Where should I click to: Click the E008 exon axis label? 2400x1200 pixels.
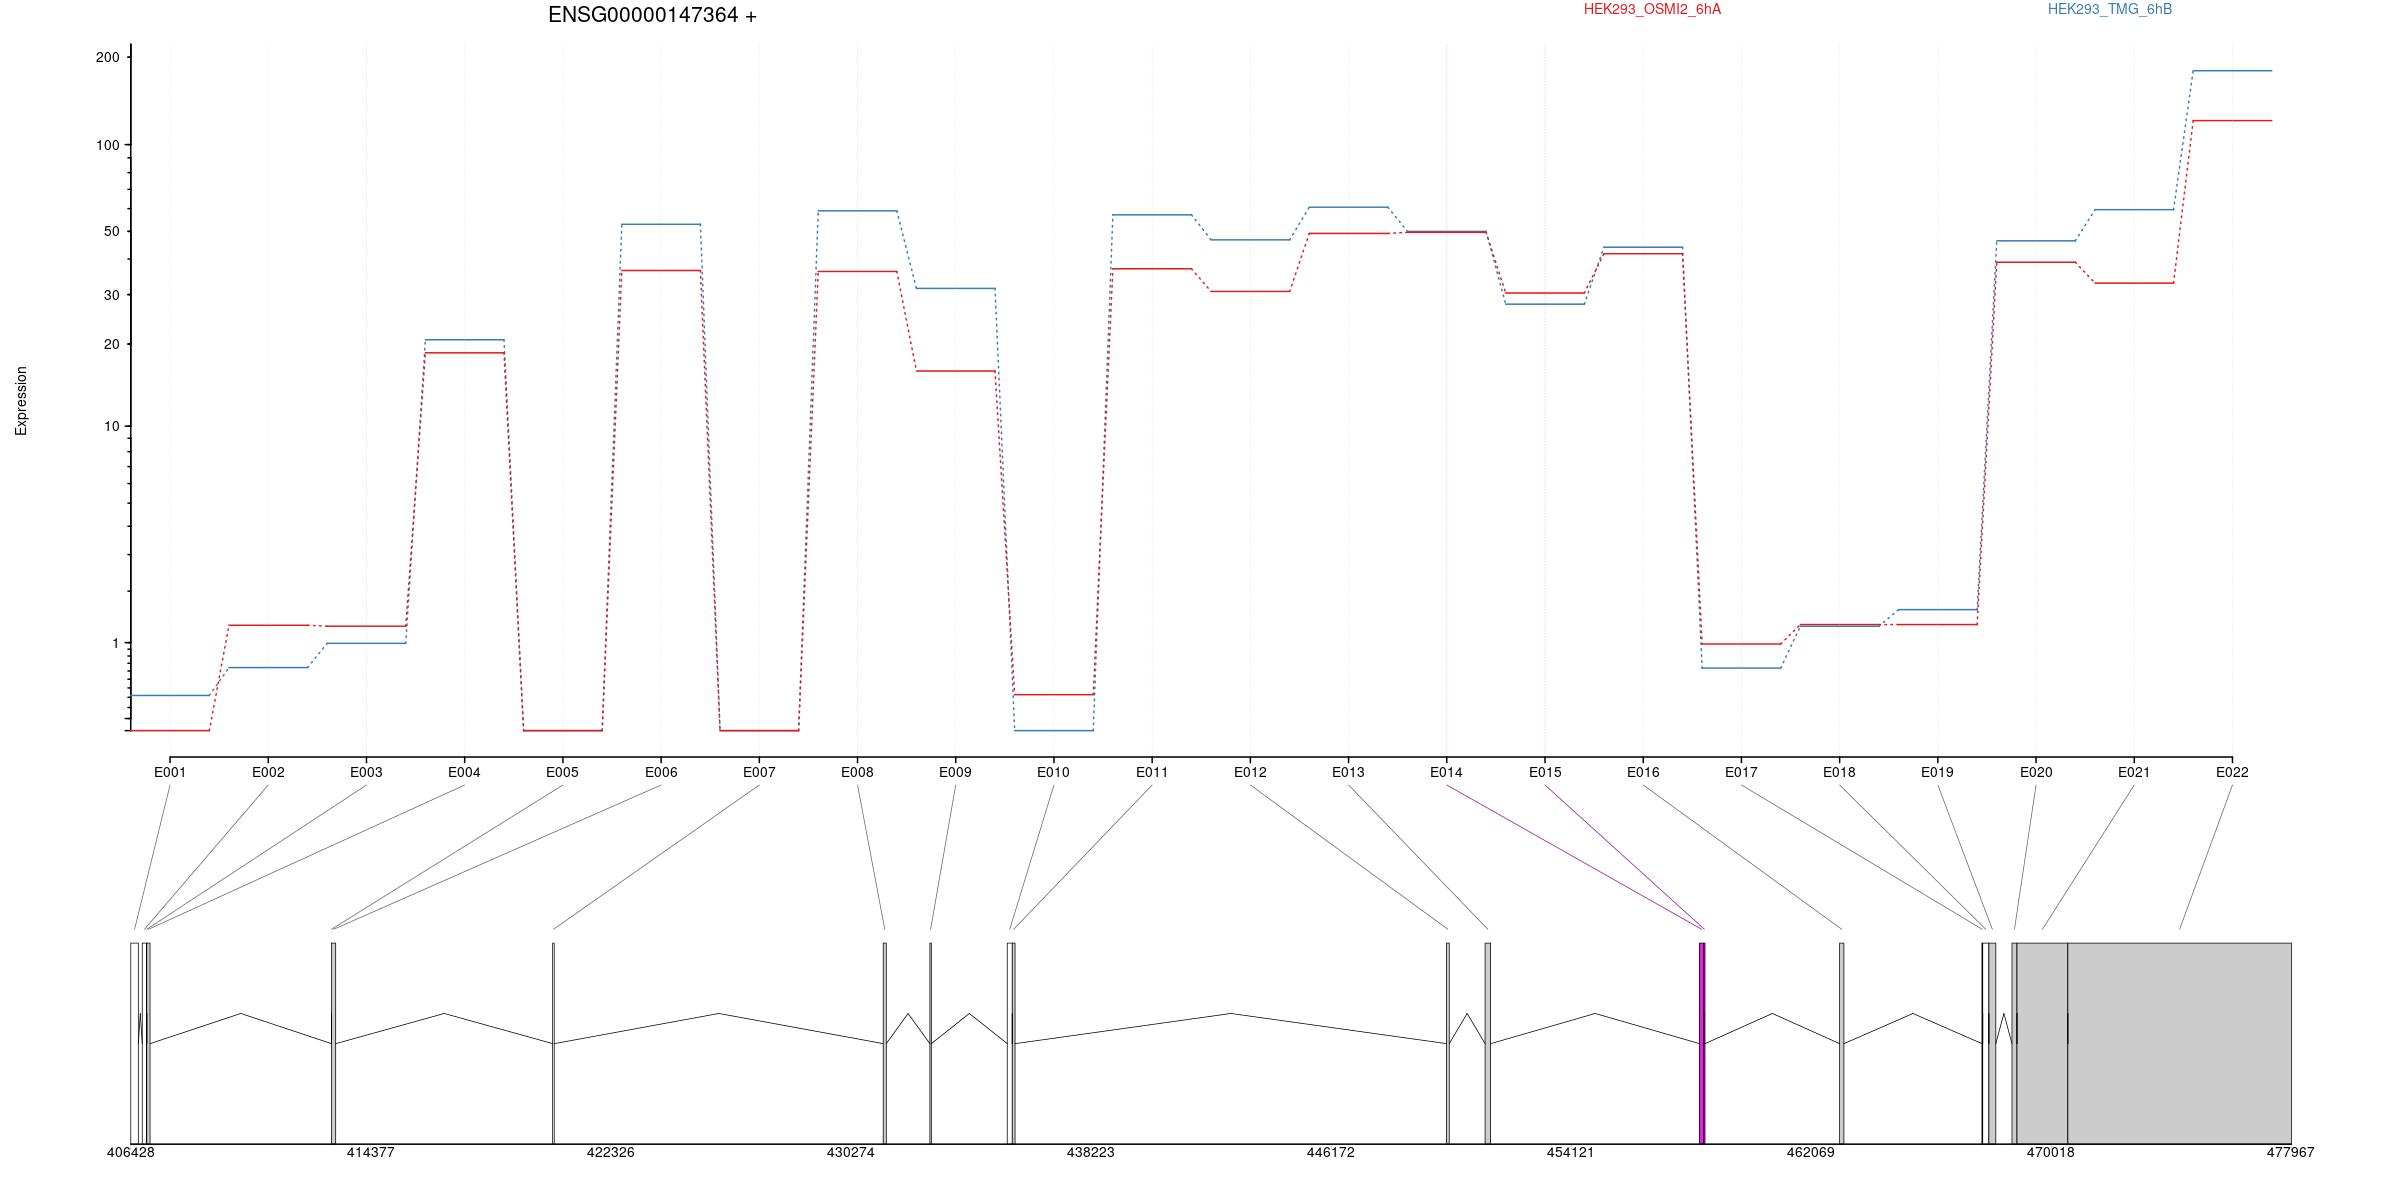click(857, 772)
